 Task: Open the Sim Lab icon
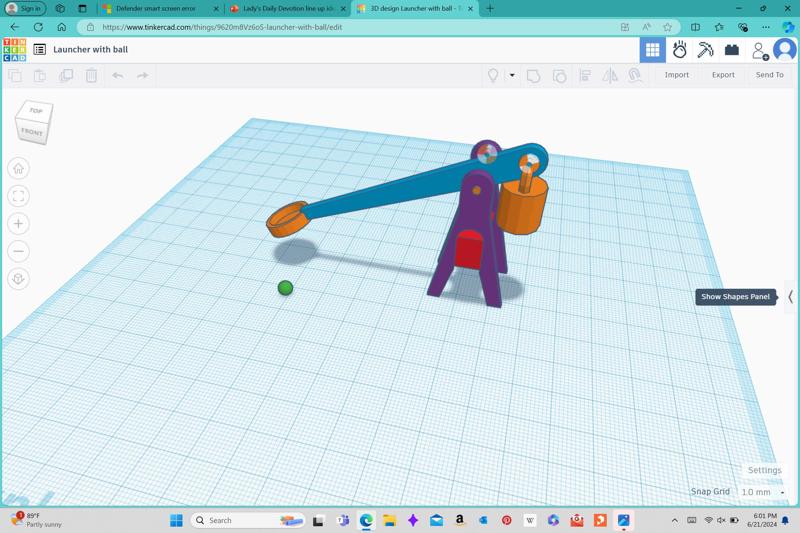pyautogui.click(x=679, y=50)
